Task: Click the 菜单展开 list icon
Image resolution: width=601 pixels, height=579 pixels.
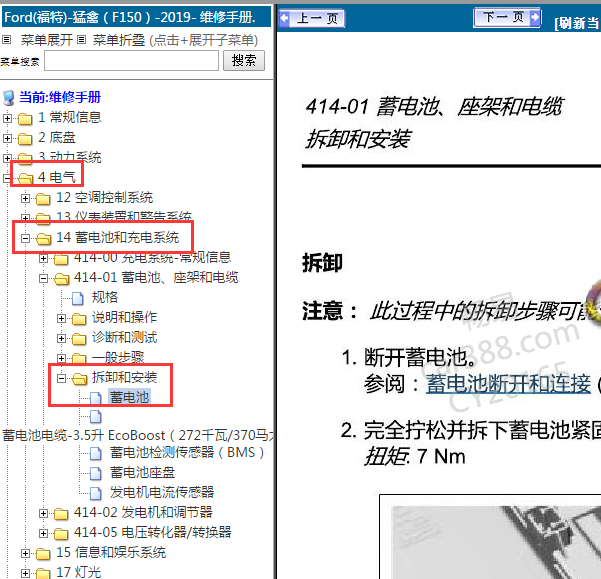Action: (7, 39)
